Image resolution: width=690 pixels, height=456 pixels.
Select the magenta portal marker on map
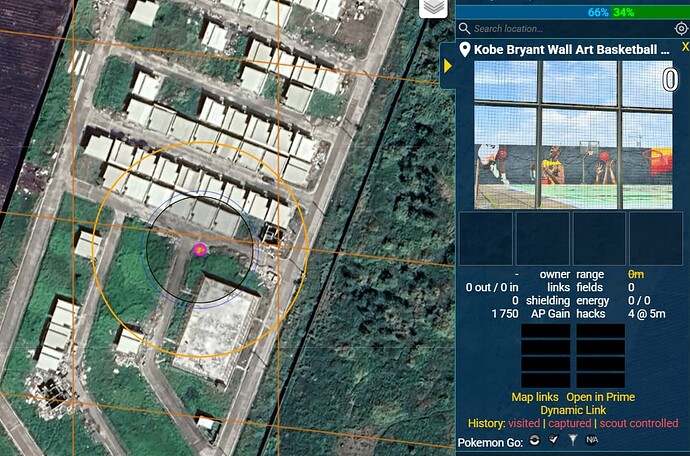click(x=200, y=250)
